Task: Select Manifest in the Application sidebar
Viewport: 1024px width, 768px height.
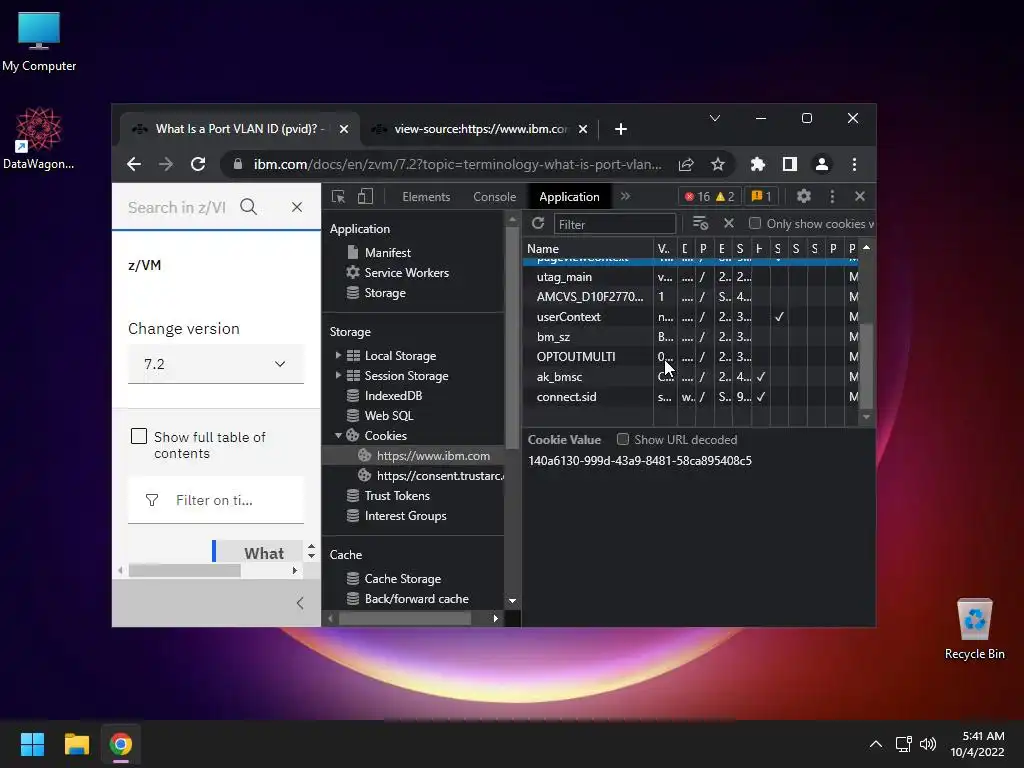Action: tap(387, 252)
